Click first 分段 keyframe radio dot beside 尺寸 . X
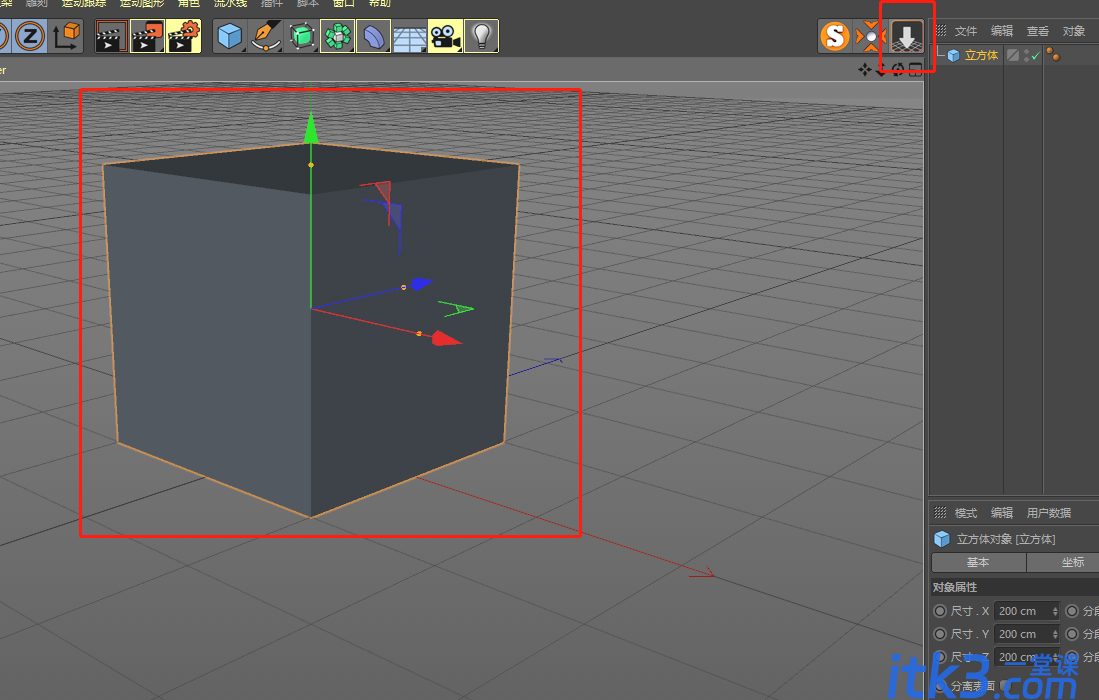This screenshot has width=1099, height=700. 1072,611
